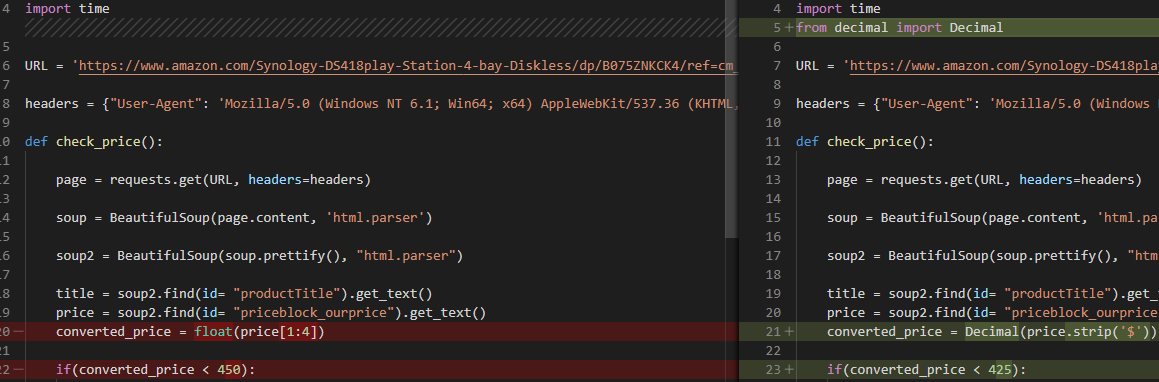Click the 450 value in removed line
The height and width of the screenshot is (382, 1159).
(x=229, y=369)
